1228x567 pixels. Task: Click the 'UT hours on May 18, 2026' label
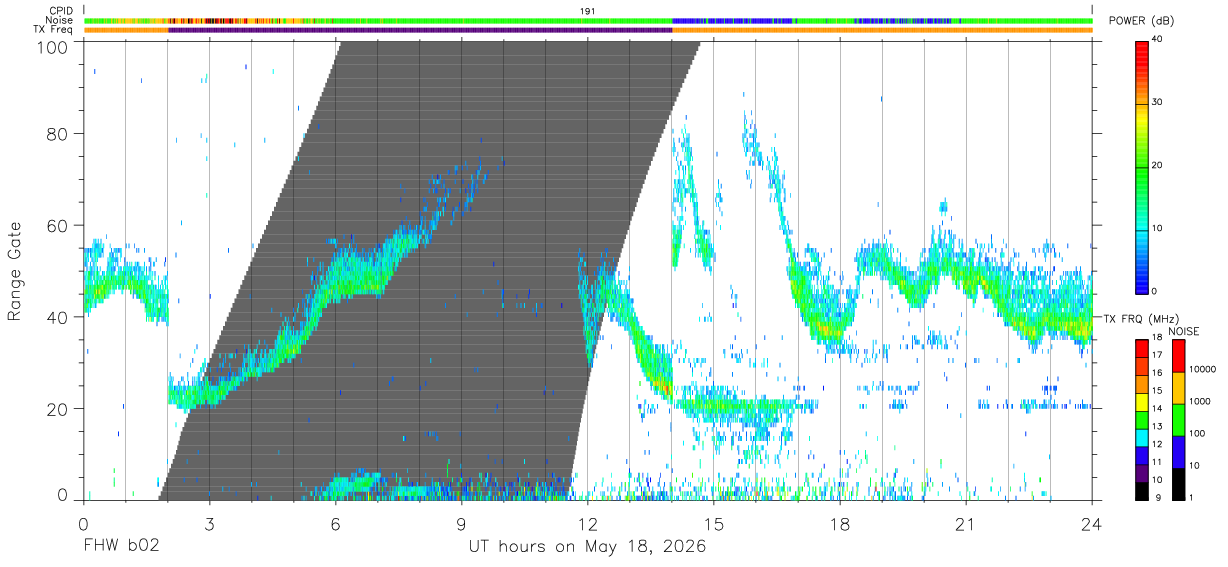pos(588,547)
